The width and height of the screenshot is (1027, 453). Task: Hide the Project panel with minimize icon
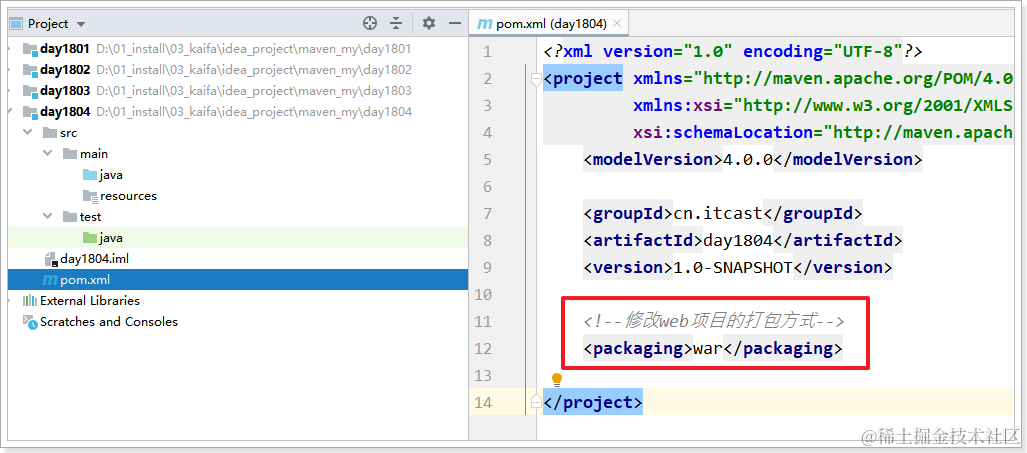455,24
